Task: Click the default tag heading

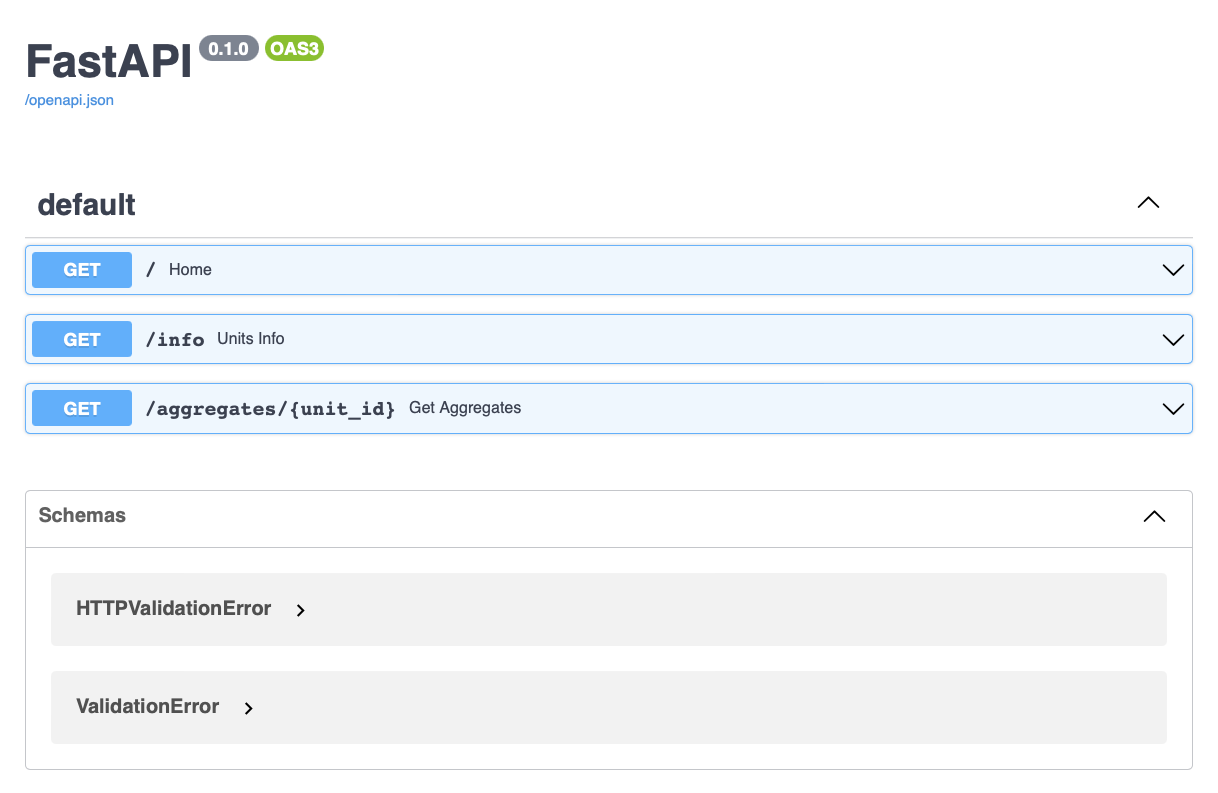Action: click(87, 205)
